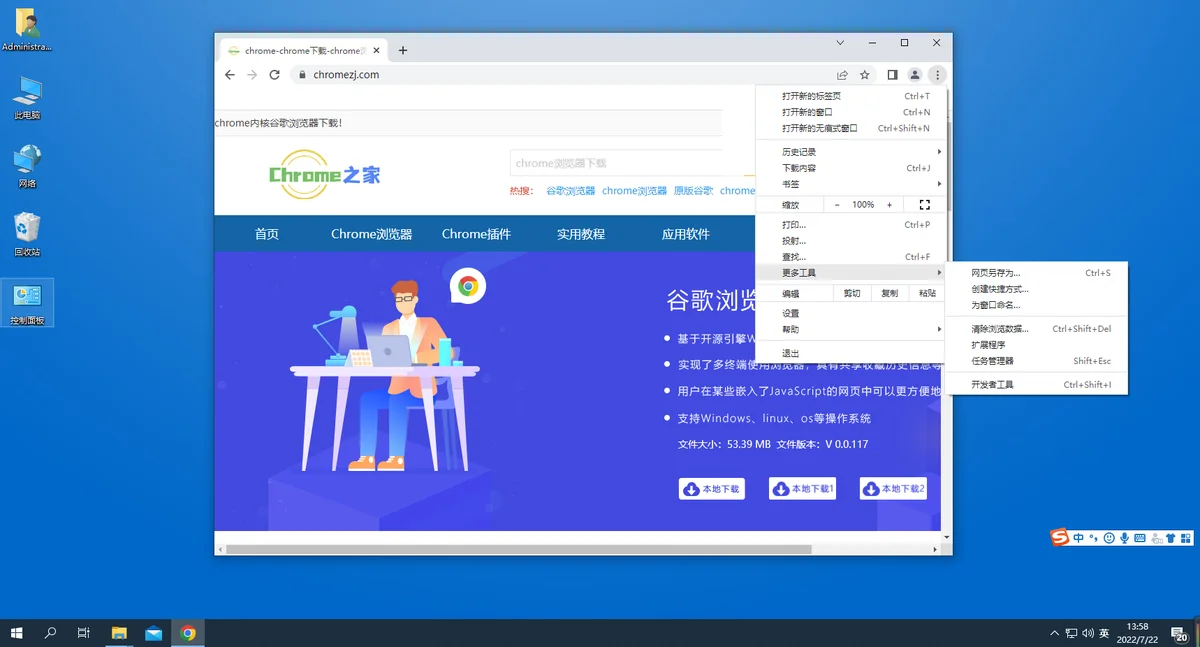Expand the 更多工具 submenu entry
The width and height of the screenshot is (1200, 647).
click(851, 273)
